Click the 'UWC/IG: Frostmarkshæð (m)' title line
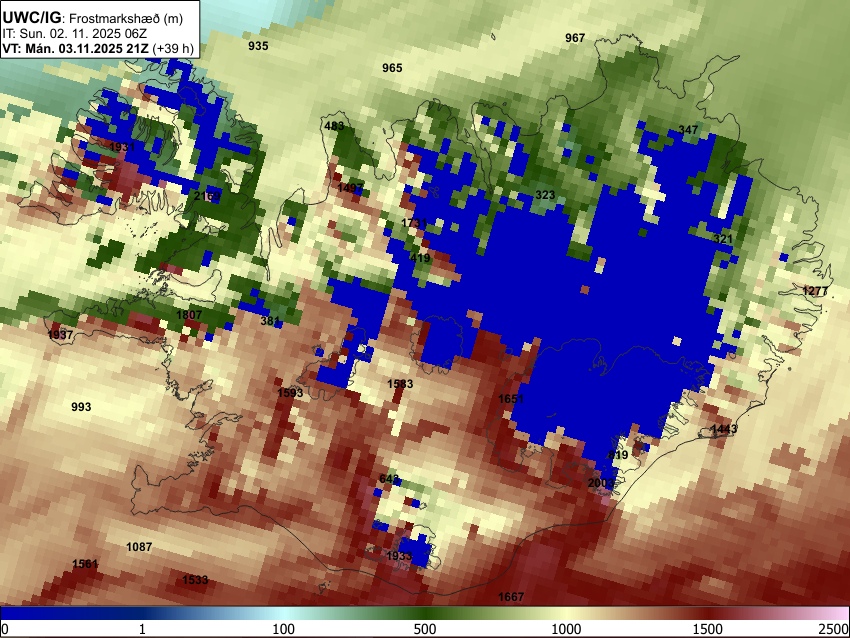The height and width of the screenshot is (638, 850). coord(93,18)
